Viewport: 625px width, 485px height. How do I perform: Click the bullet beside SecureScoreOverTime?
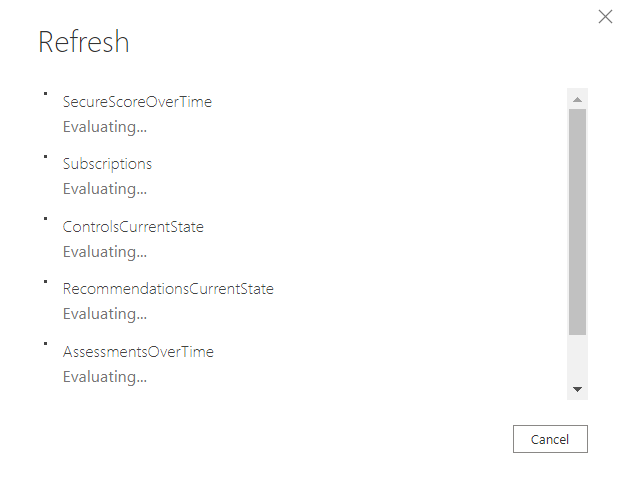[x=45, y=94]
